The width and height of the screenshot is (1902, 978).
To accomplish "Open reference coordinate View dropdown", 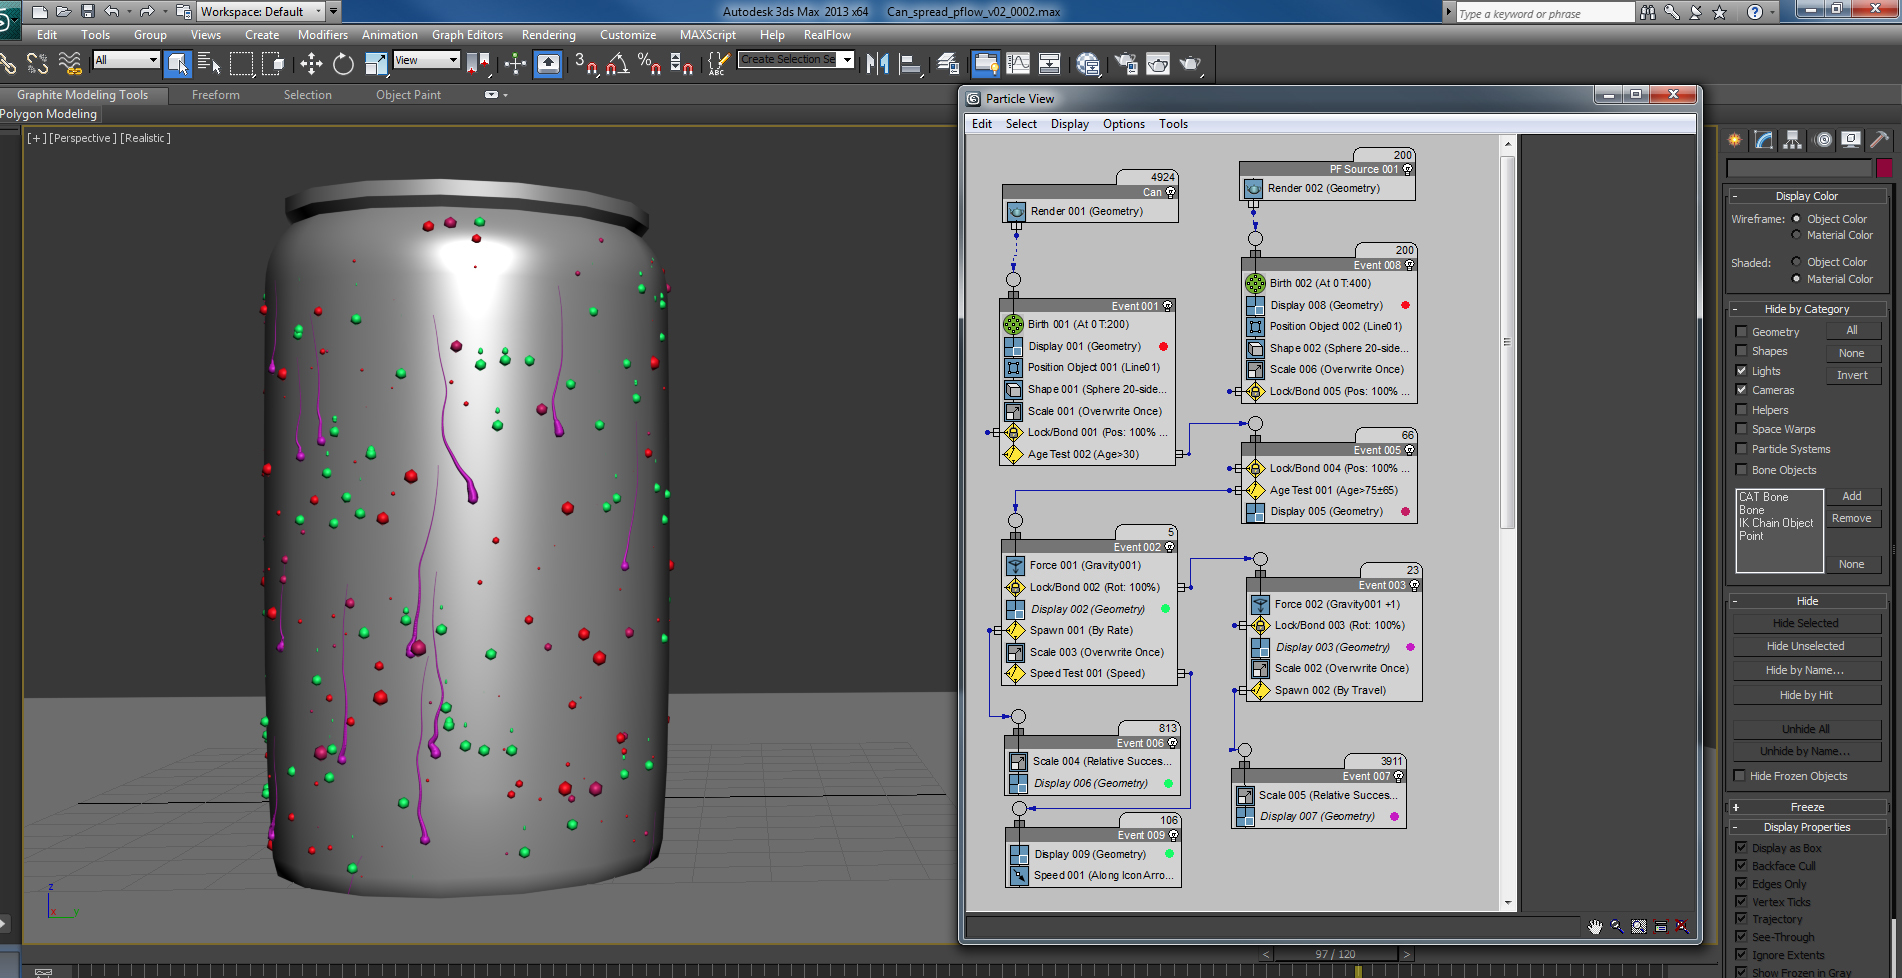I will point(426,60).
